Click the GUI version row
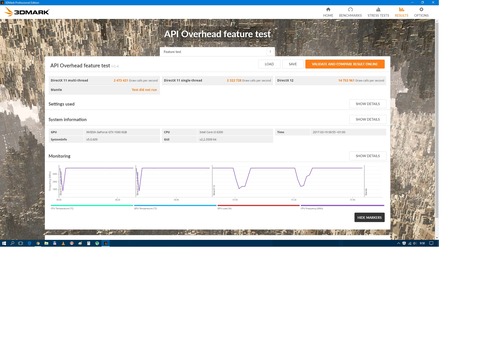This screenshot has height=360, width=480. [x=217, y=139]
